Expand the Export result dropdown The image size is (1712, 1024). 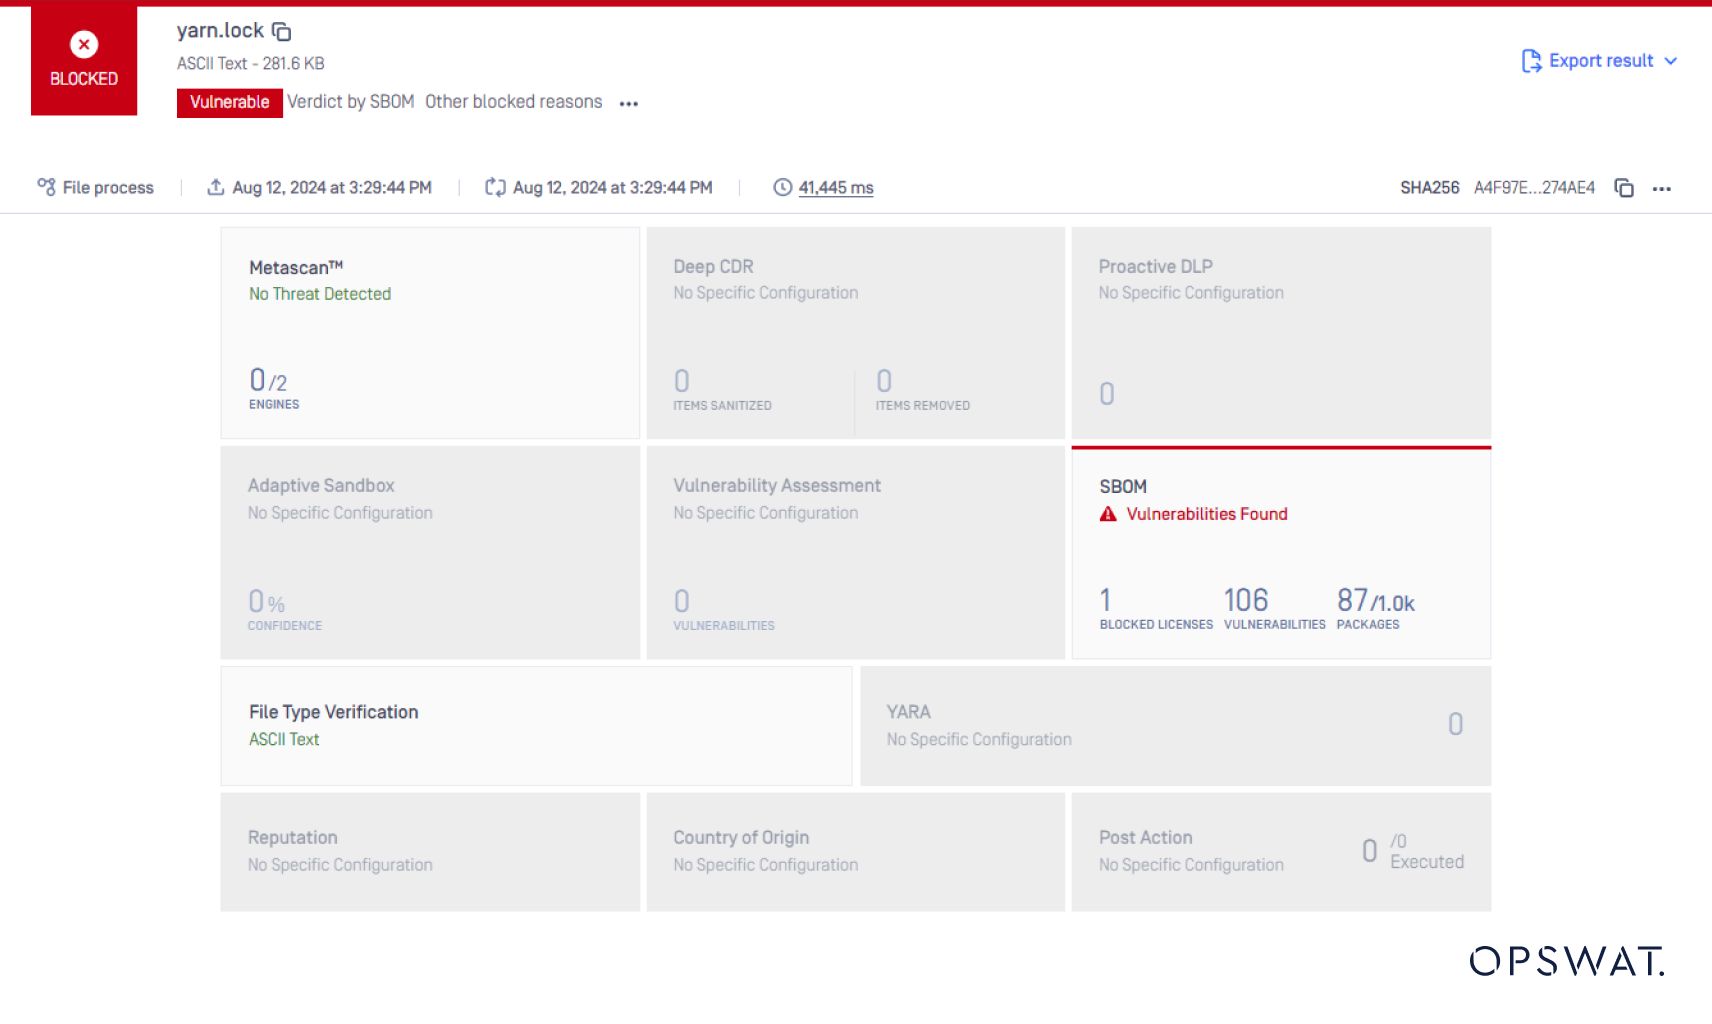coord(1671,61)
